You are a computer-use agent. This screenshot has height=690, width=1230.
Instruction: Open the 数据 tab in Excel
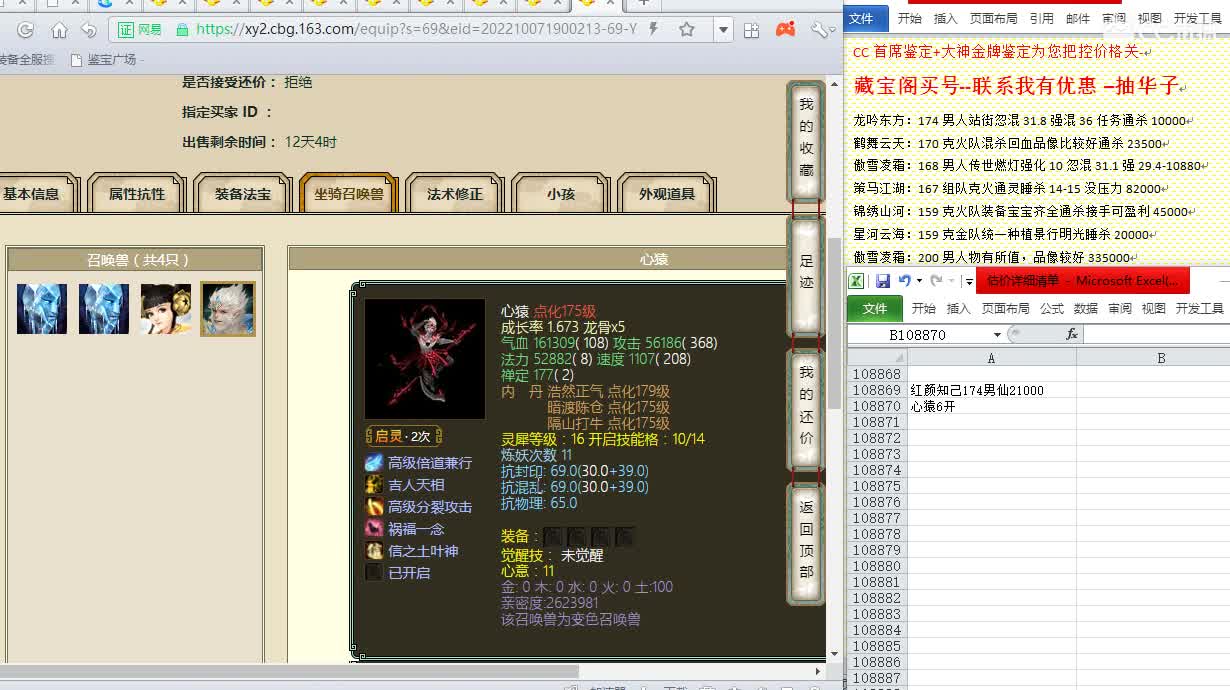1085,308
